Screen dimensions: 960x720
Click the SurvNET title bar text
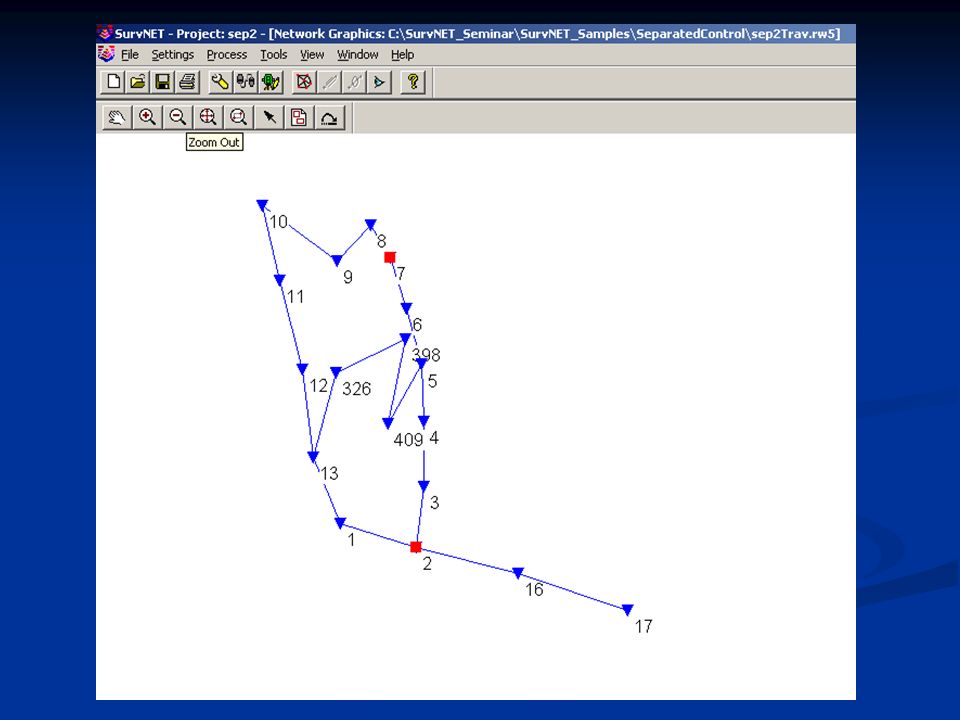[477, 34]
